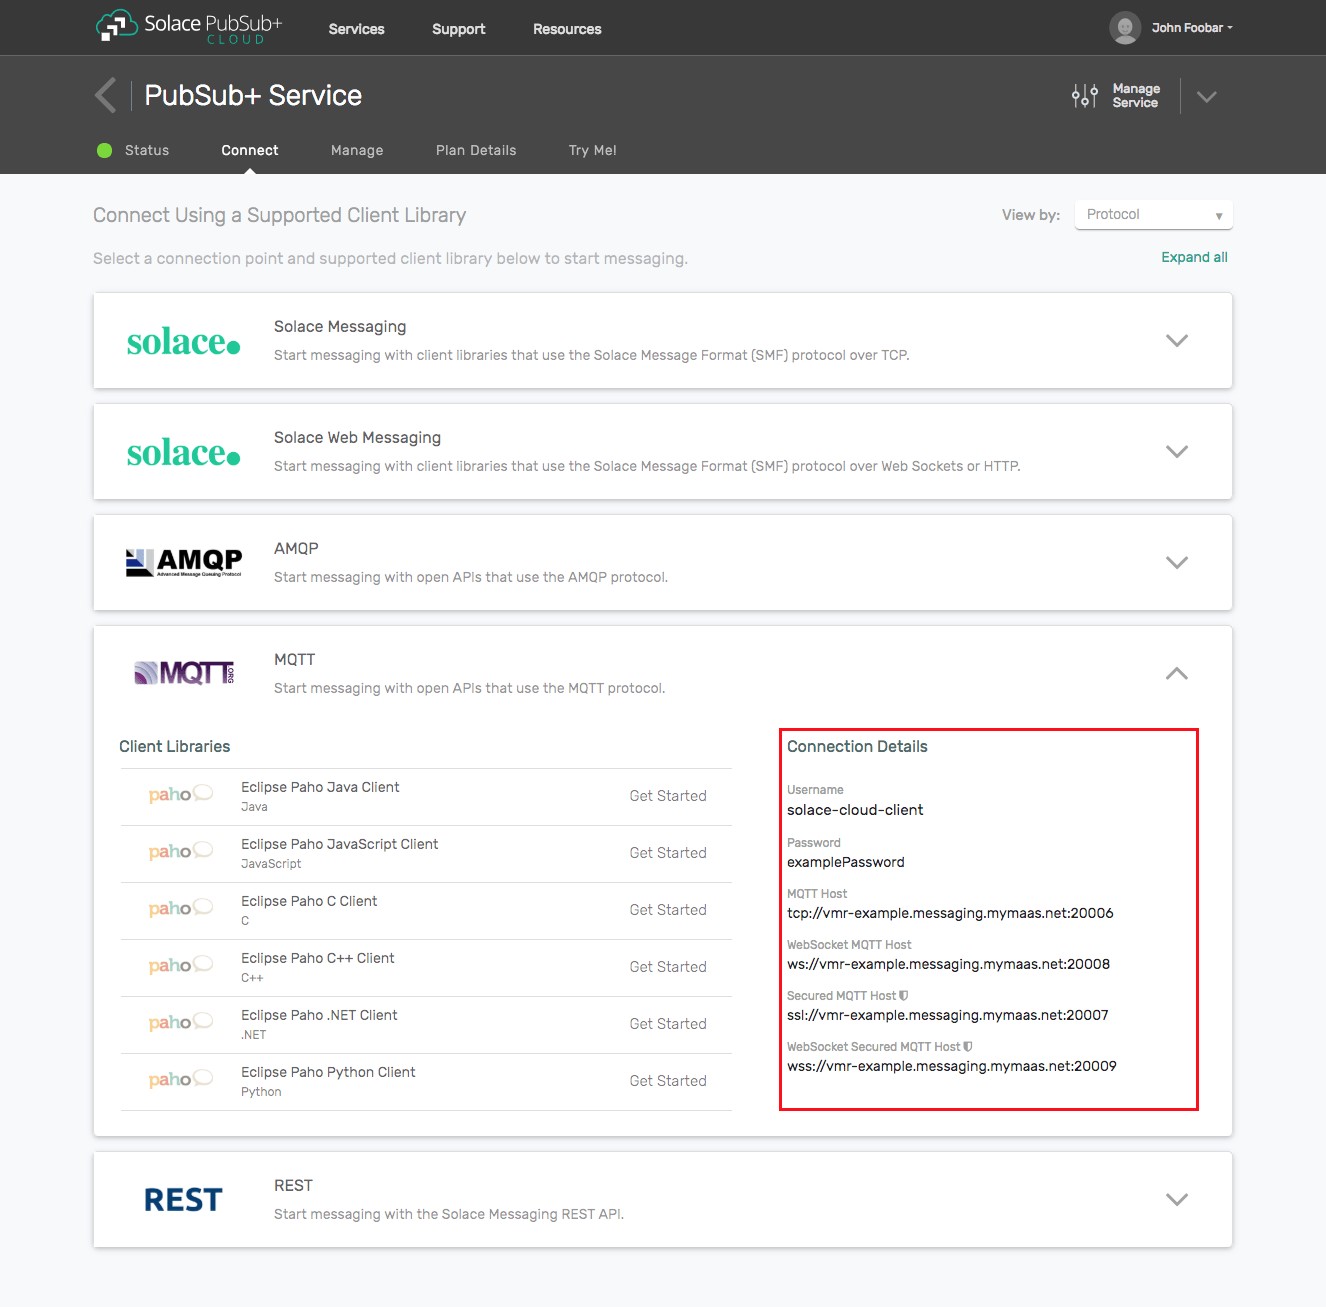Click the Solace PubSub+ Cloud logo
The width and height of the screenshot is (1326, 1307).
pos(188,27)
